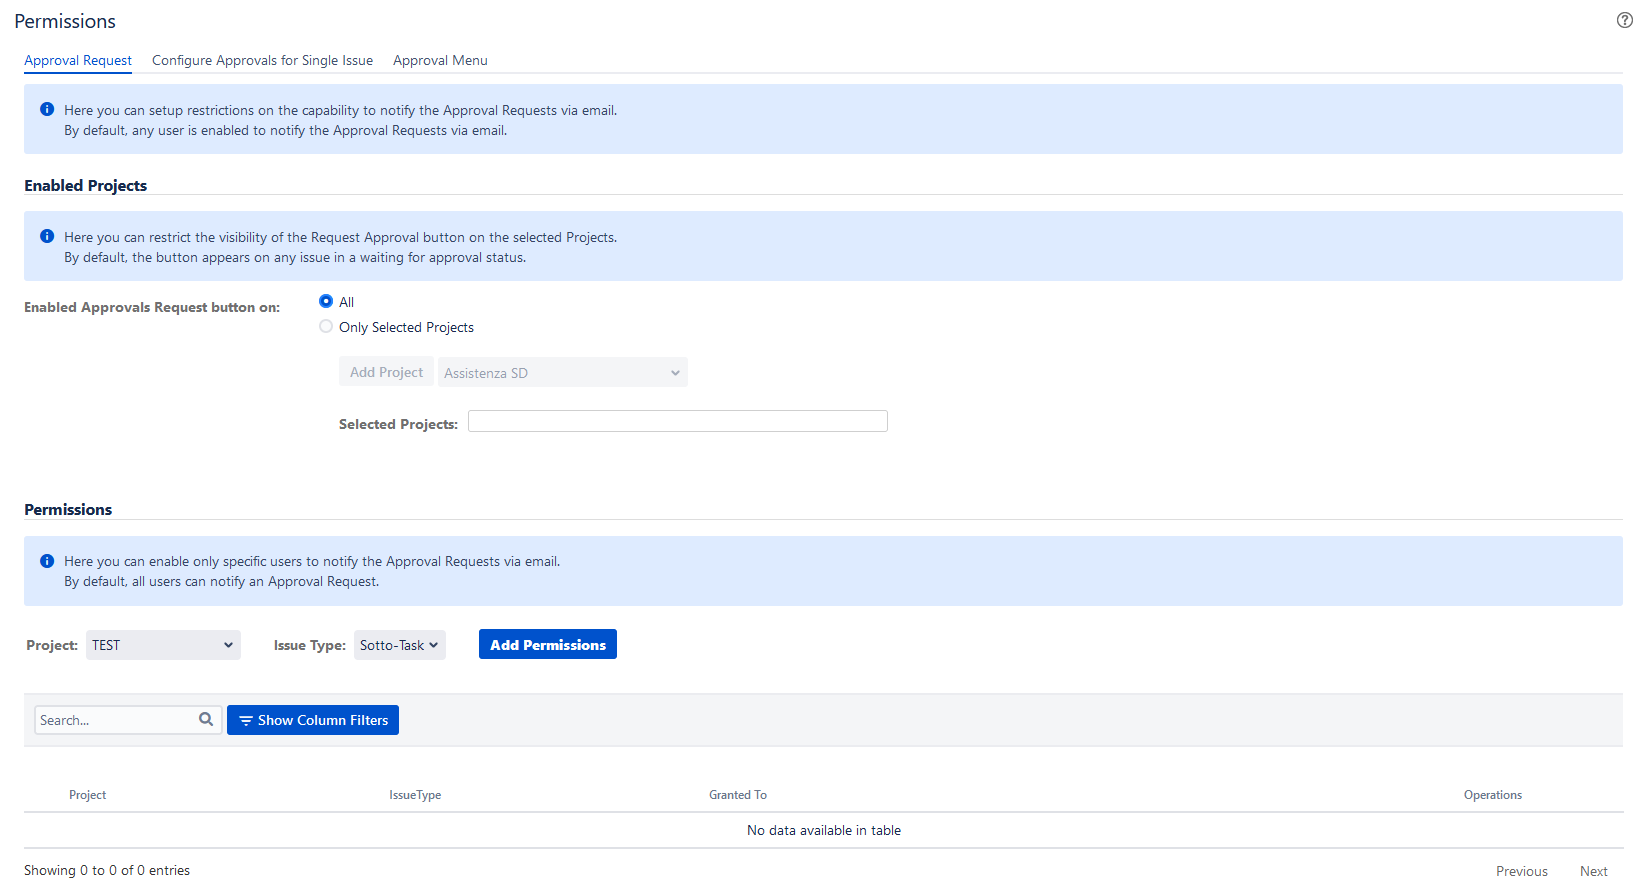
Task: Sort table by Granted To column header
Action: [x=738, y=795]
